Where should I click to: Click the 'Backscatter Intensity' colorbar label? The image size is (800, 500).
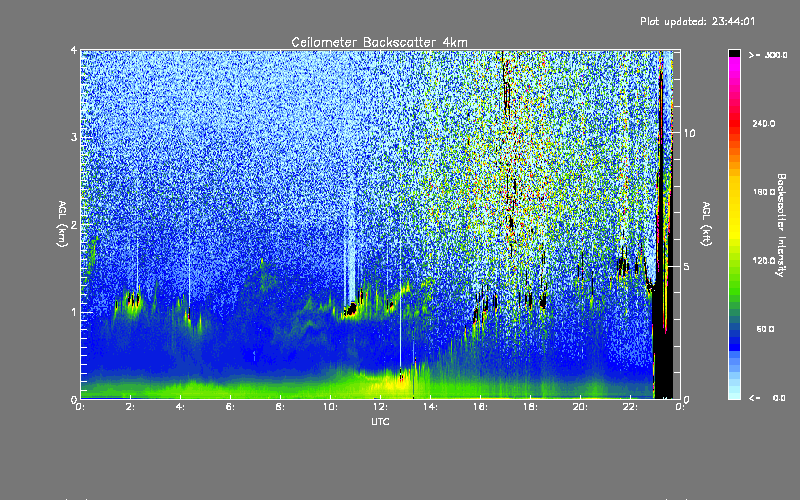pyautogui.click(x=781, y=225)
